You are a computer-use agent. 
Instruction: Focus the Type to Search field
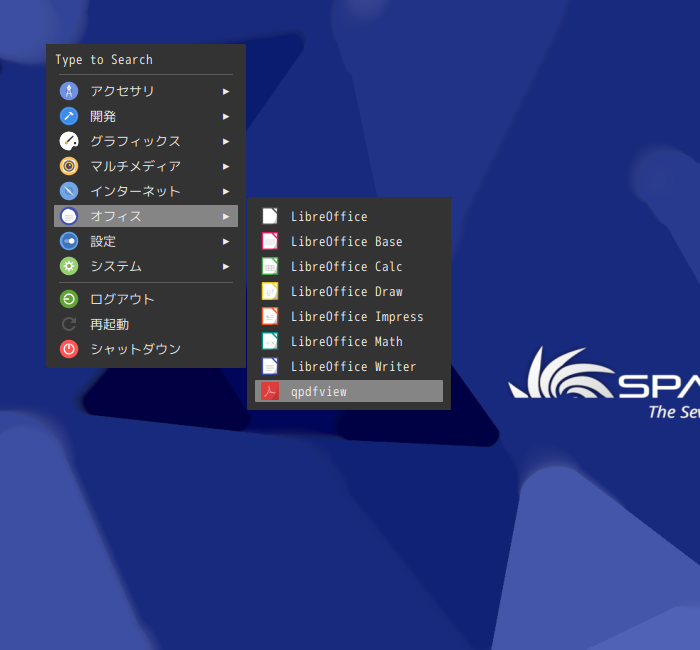pyautogui.click(x=146, y=60)
